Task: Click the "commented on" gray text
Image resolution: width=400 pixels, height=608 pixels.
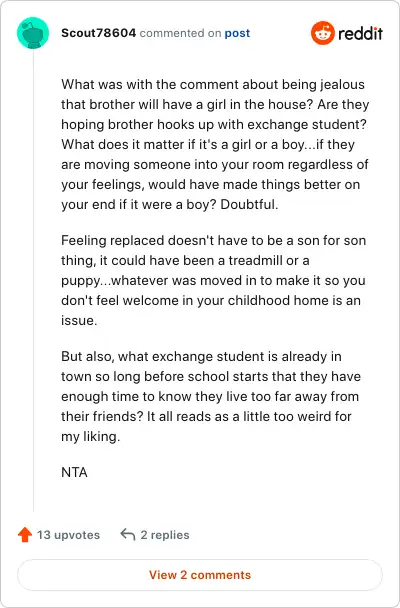Action: (180, 33)
